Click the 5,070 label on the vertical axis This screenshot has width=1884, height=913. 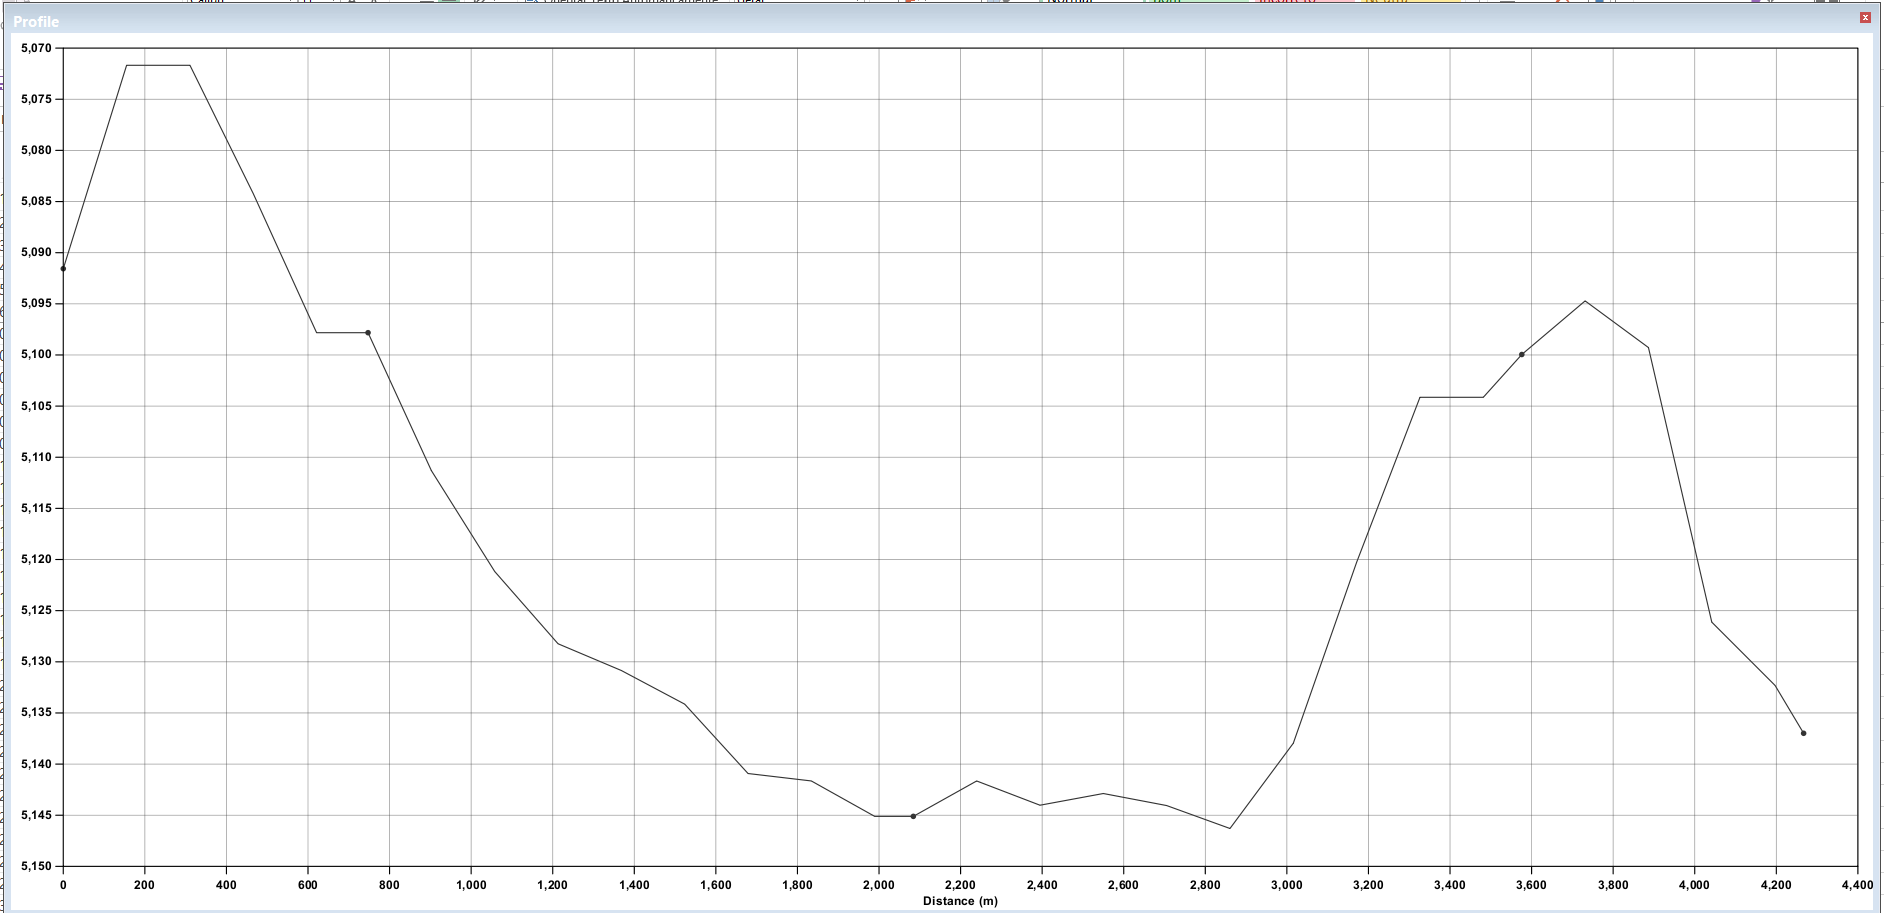(36, 48)
